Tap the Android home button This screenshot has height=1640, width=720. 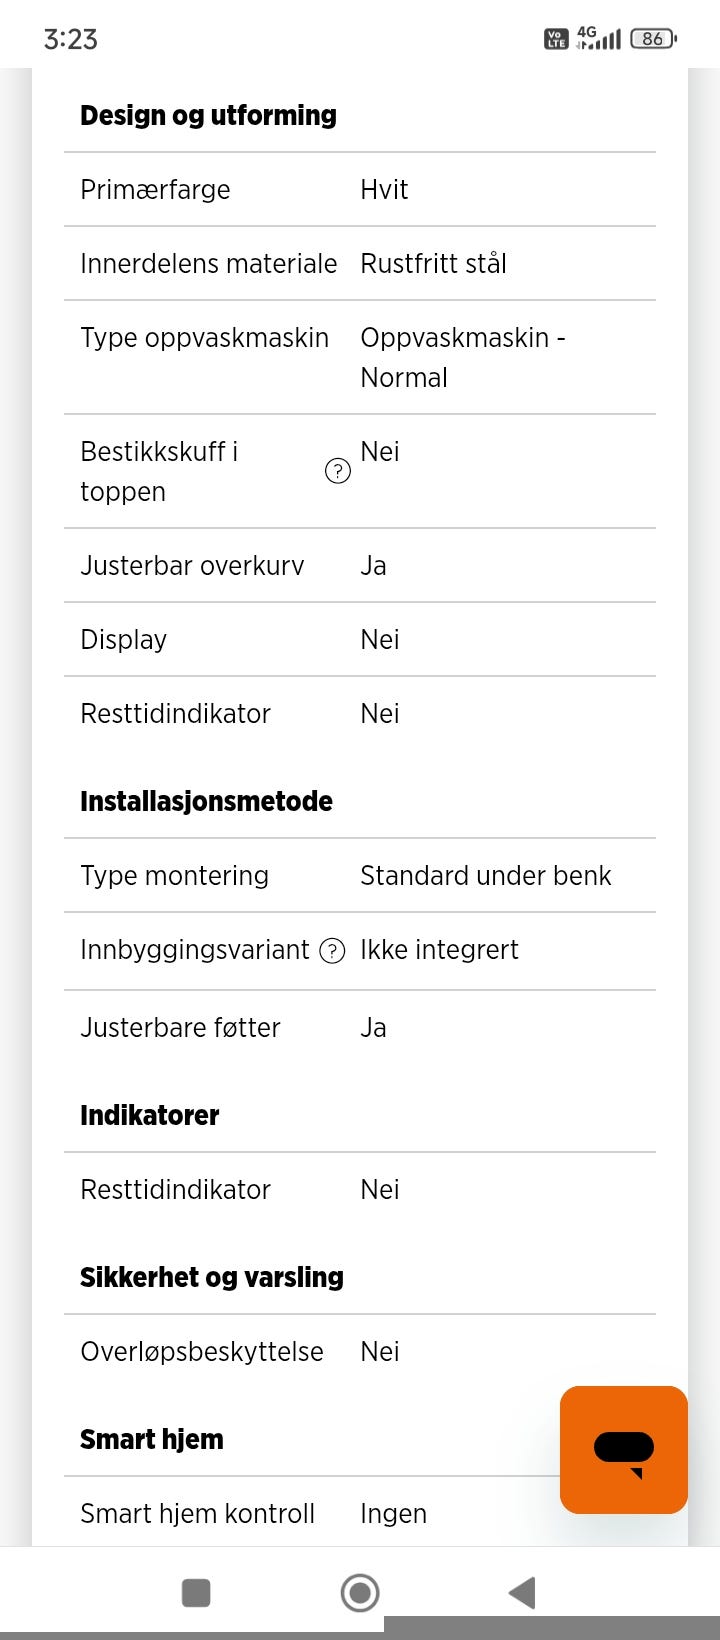360,1593
